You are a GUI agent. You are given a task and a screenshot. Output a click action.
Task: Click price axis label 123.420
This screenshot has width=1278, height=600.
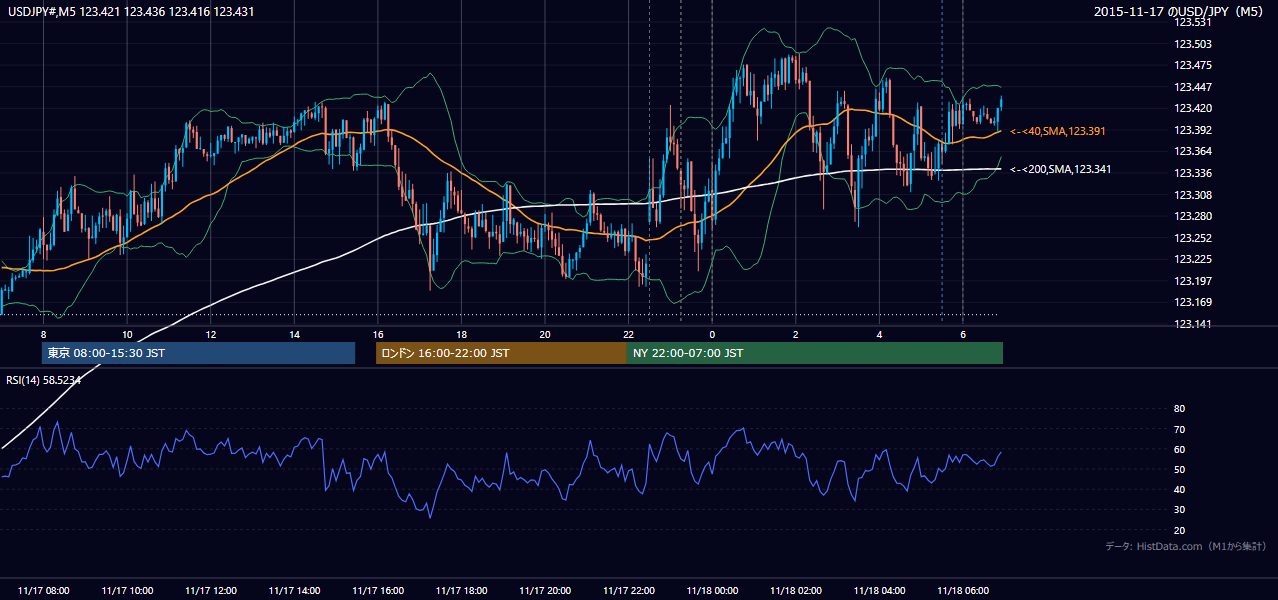click(1192, 108)
